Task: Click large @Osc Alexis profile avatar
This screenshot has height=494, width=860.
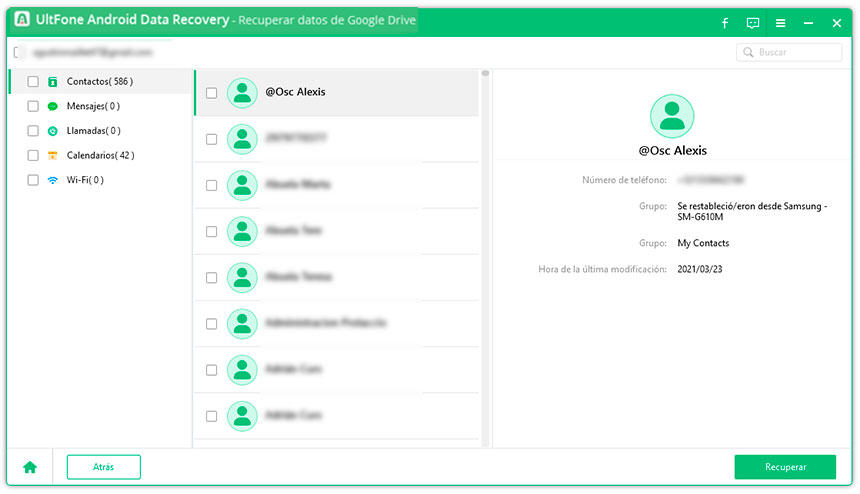Action: tap(672, 116)
